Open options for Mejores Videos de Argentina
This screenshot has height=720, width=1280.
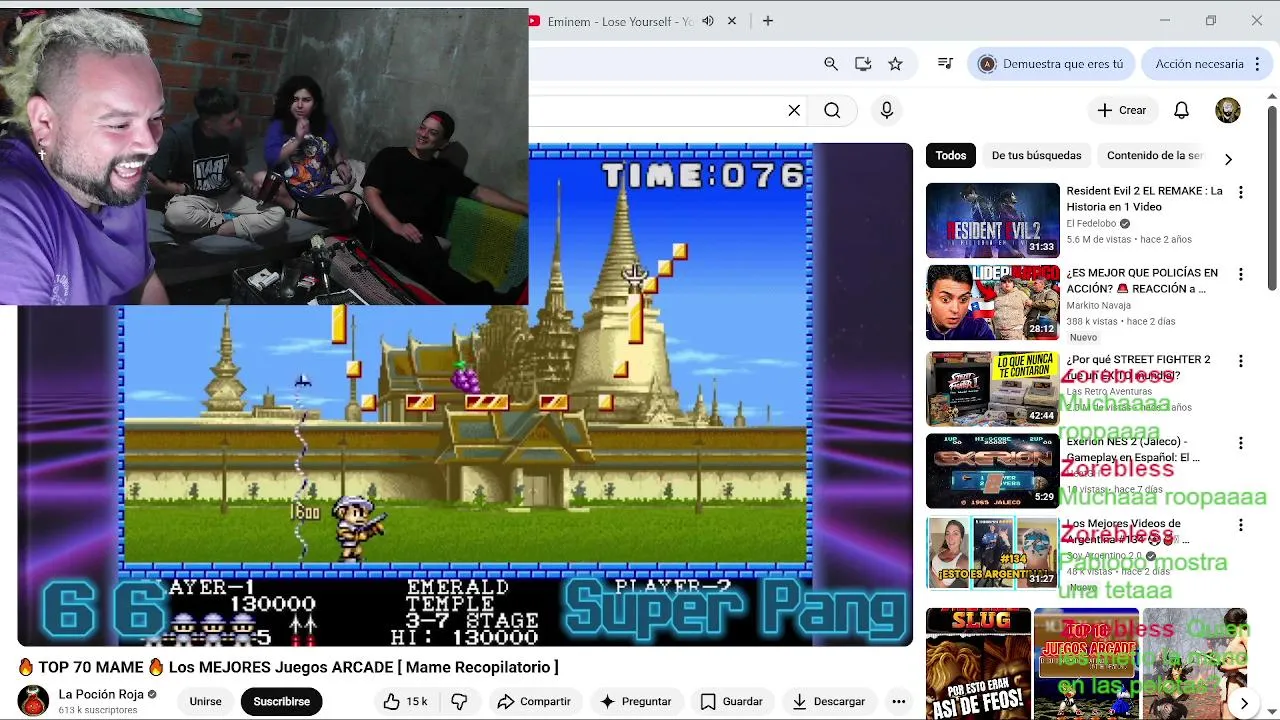1240,525
